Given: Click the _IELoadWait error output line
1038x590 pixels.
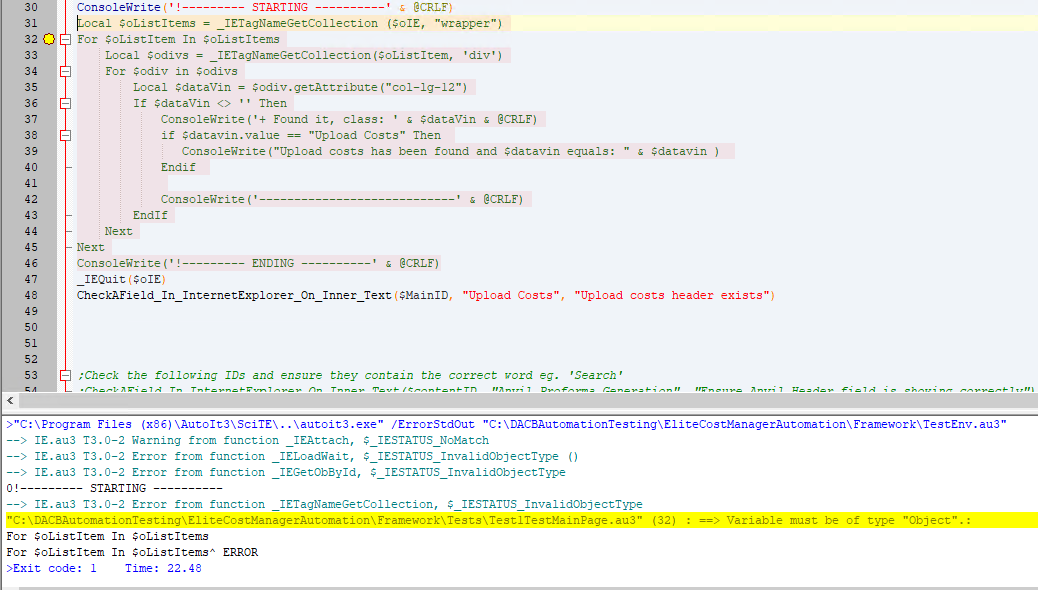Looking at the screenshot, I should point(292,456).
